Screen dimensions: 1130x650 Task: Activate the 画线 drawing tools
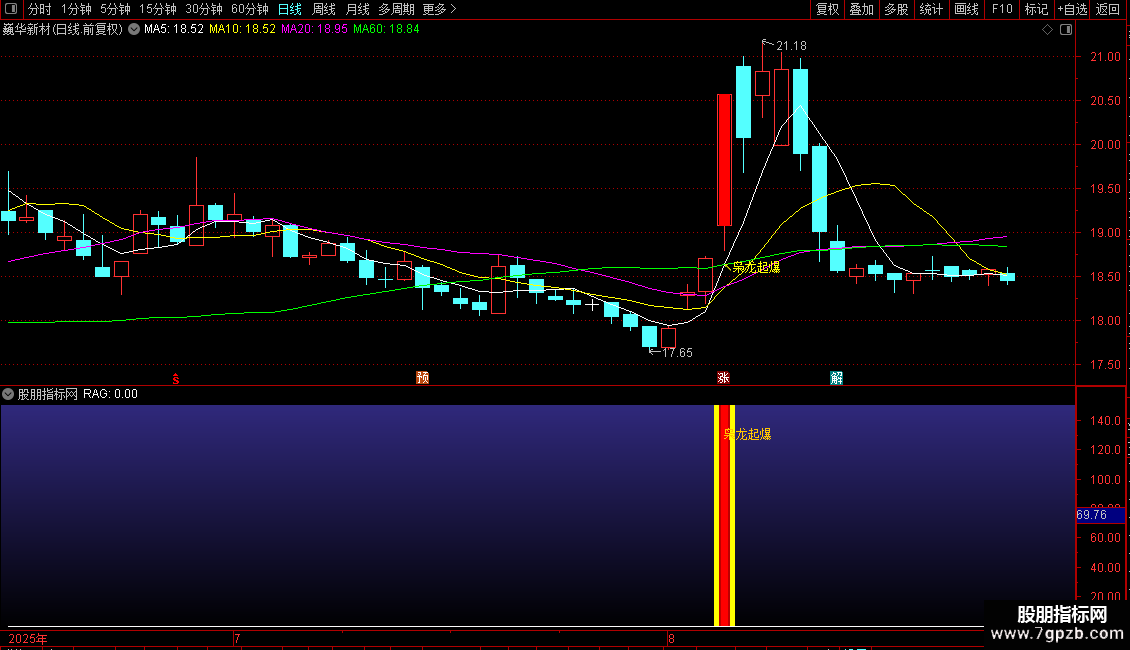(966, 9)
